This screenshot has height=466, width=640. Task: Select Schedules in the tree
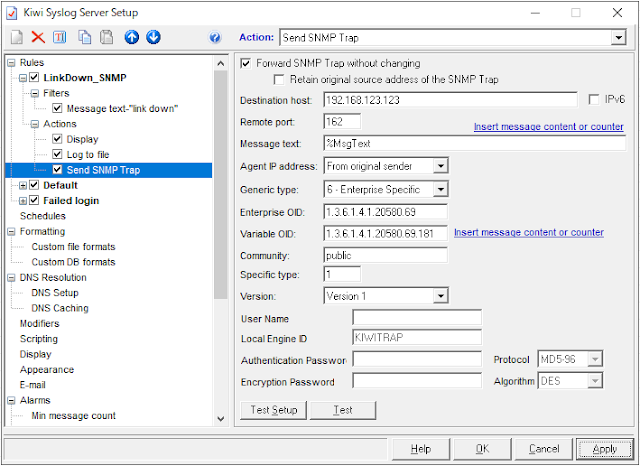click(x=42, y=216)
